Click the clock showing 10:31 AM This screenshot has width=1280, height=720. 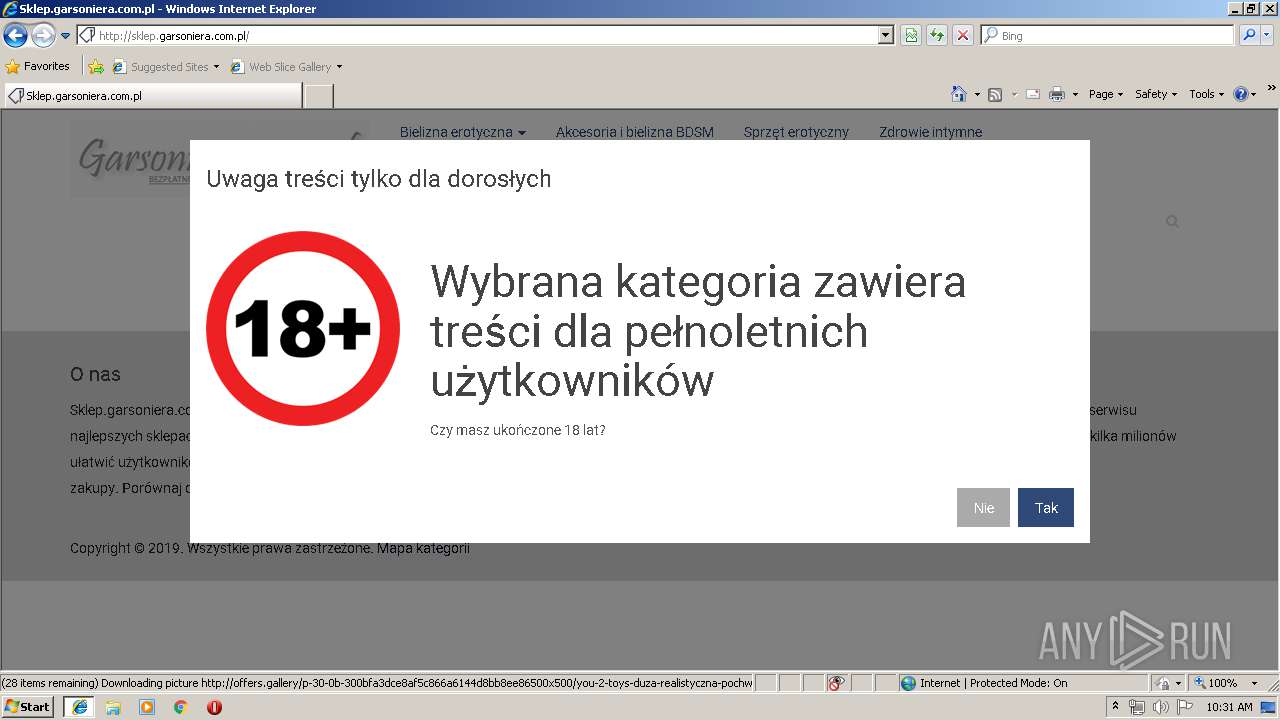[1229, 707]
